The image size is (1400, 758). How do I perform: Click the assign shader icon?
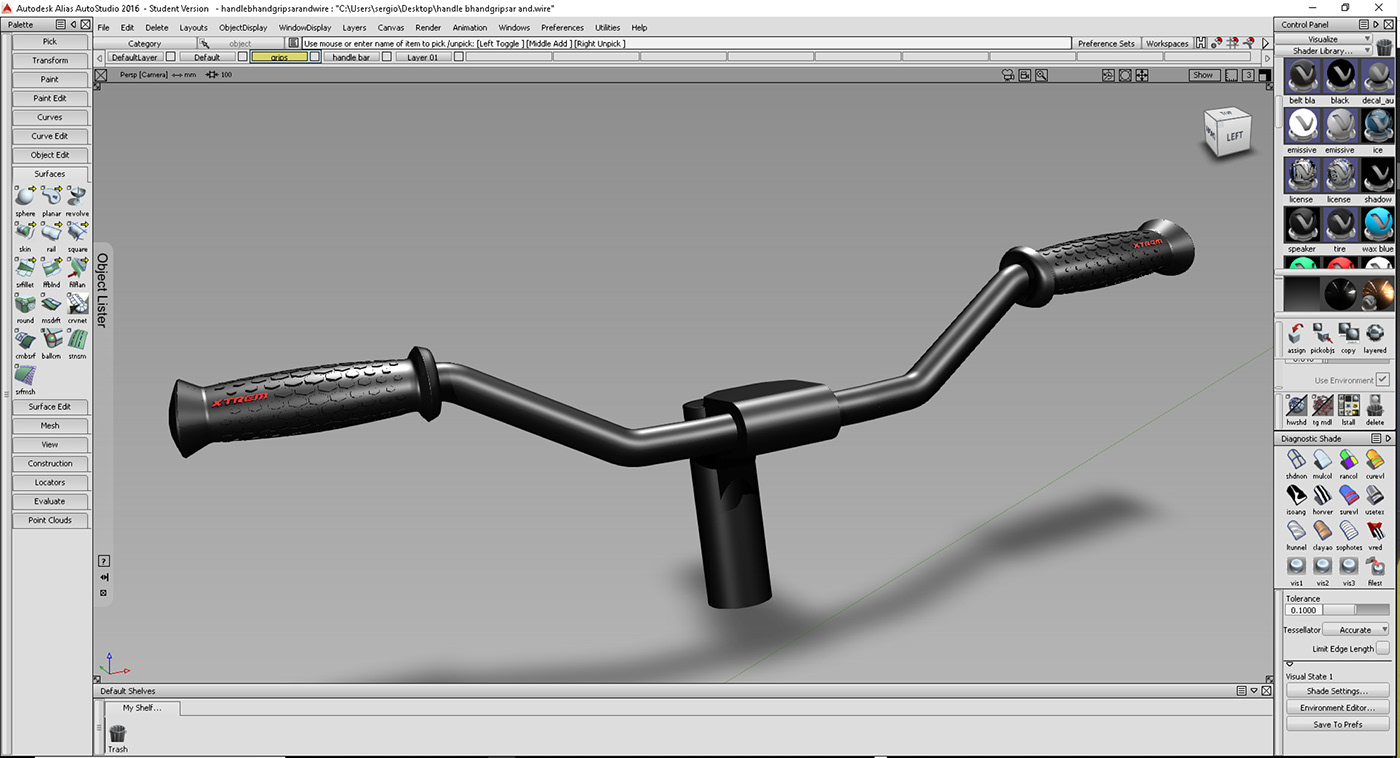click(x=1296, y=334)
